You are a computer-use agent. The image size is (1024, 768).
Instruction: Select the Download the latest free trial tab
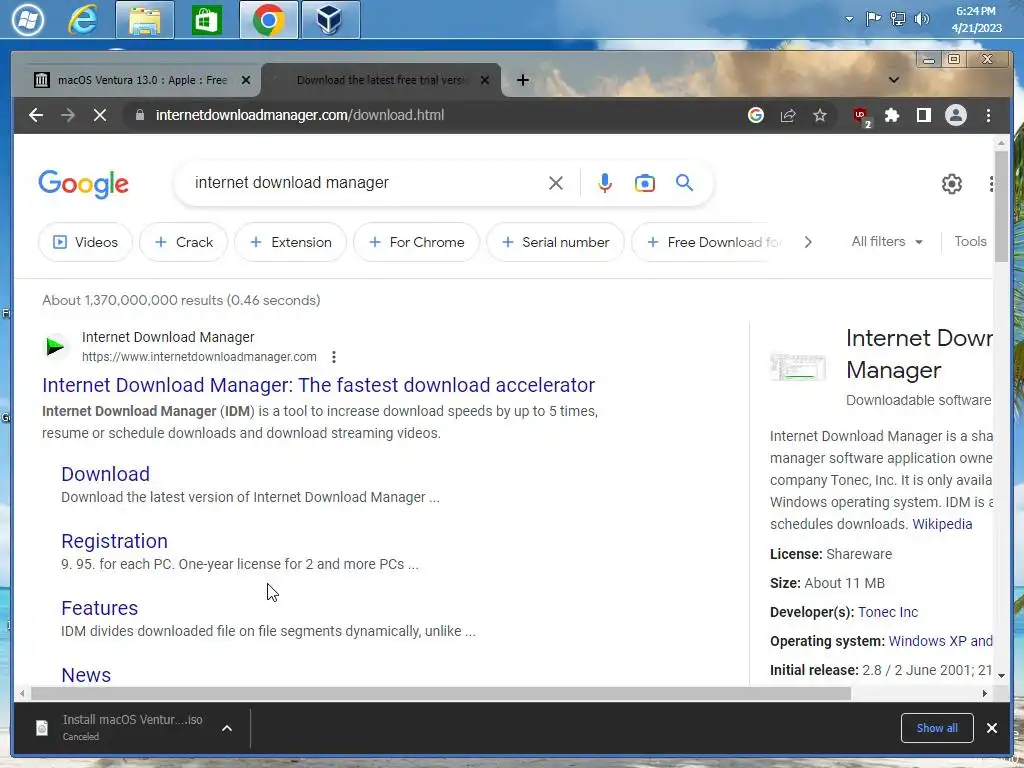pyautogui.click(x=382, y=80)
